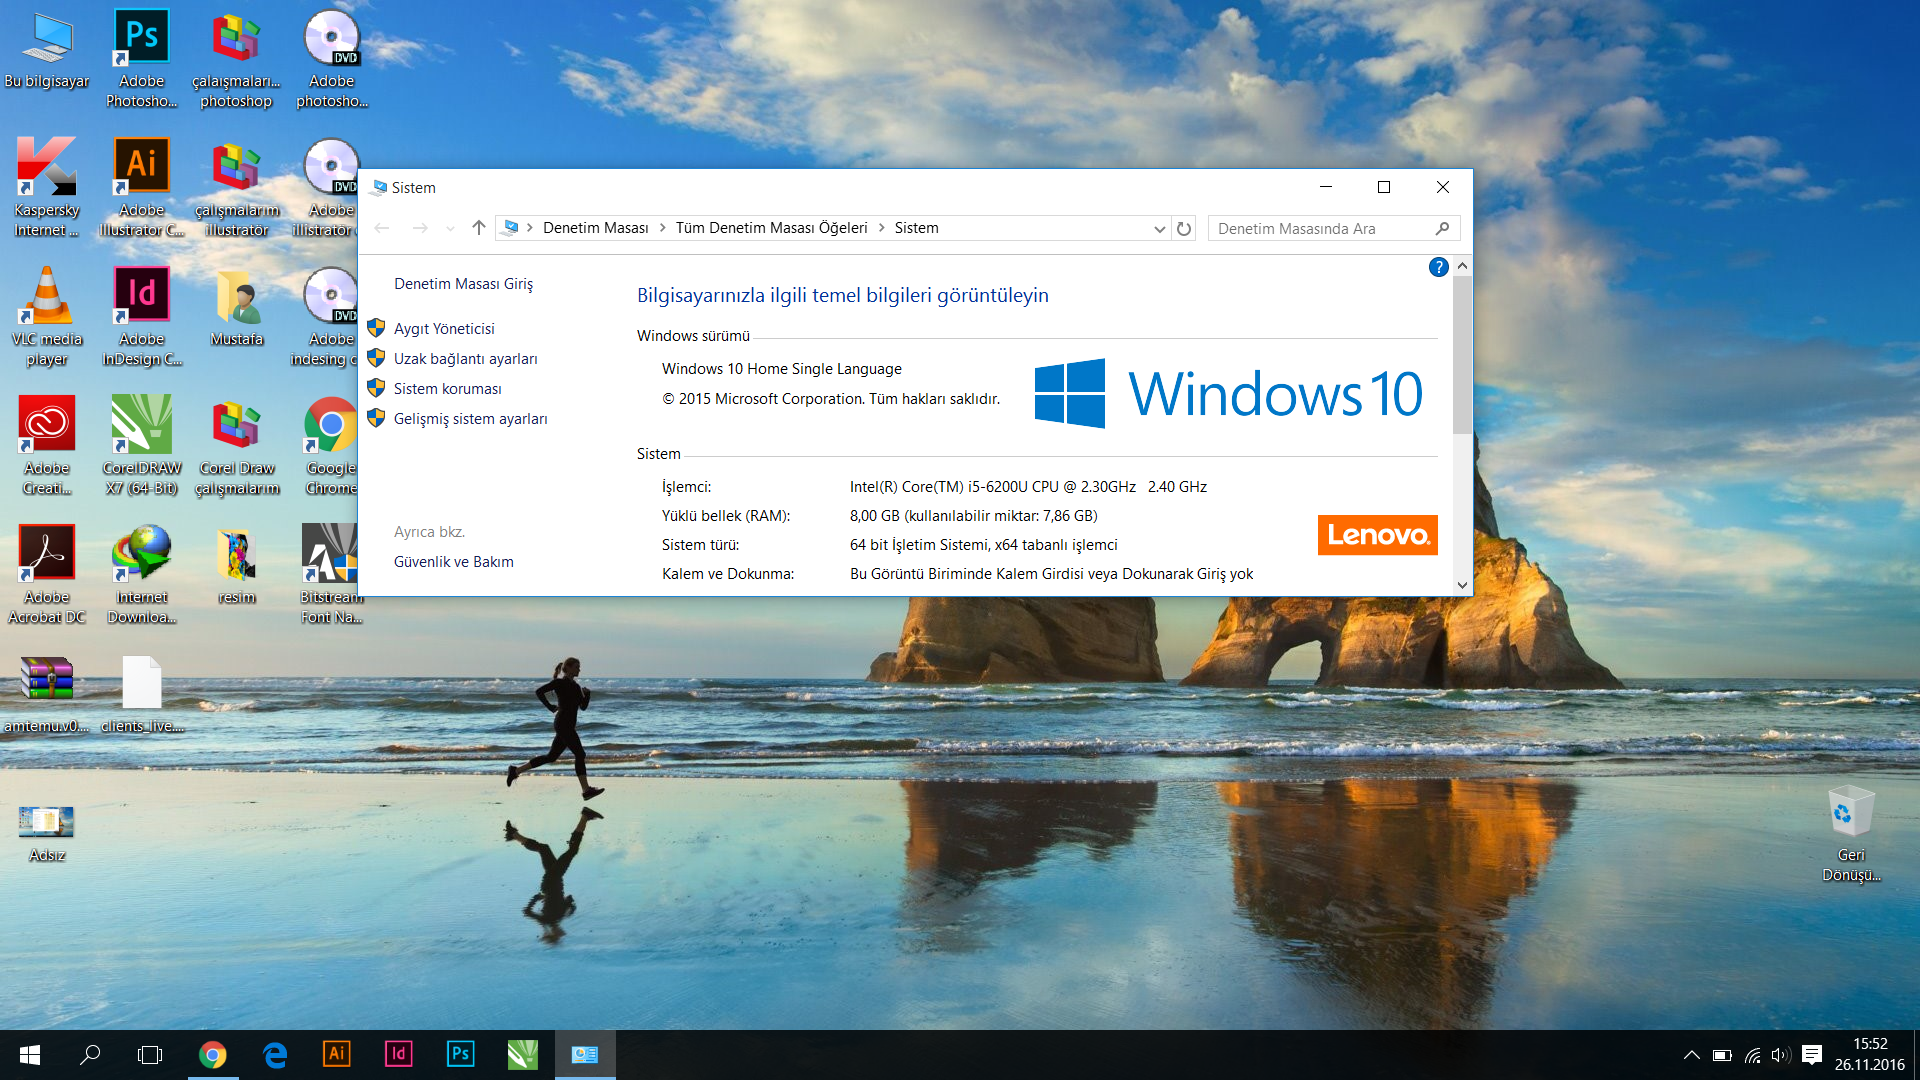The height and width of the screenshot is (1080, 1920).
Task: Open Illustrator from the taskbar
Action: click(x=336, y=1055)
